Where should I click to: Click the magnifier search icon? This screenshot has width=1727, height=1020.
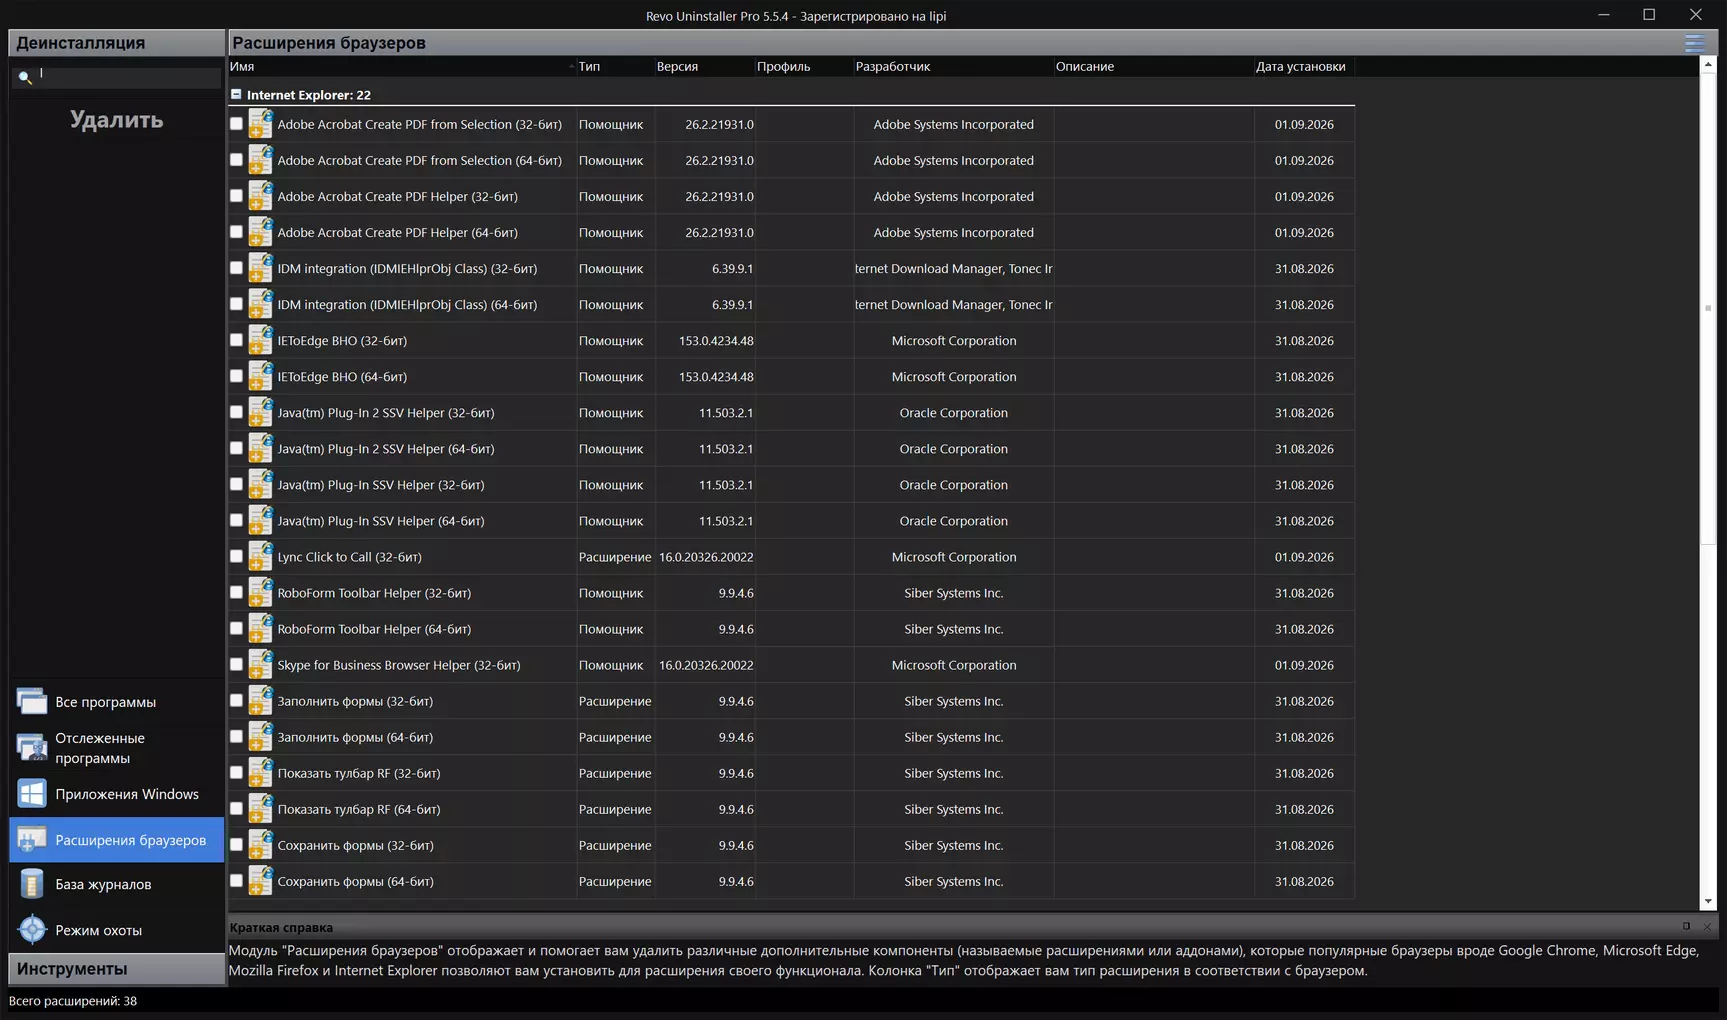coord(25,77)
